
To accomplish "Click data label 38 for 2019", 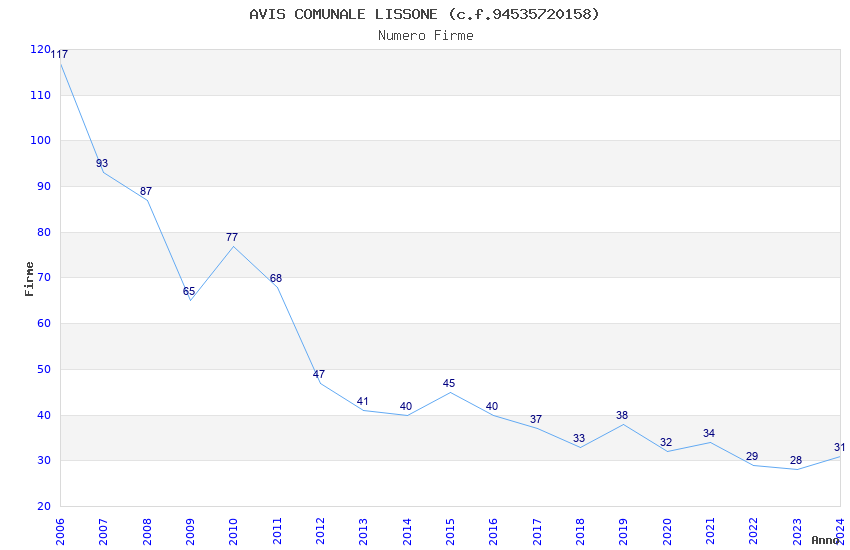I will [x=622, y=416].
